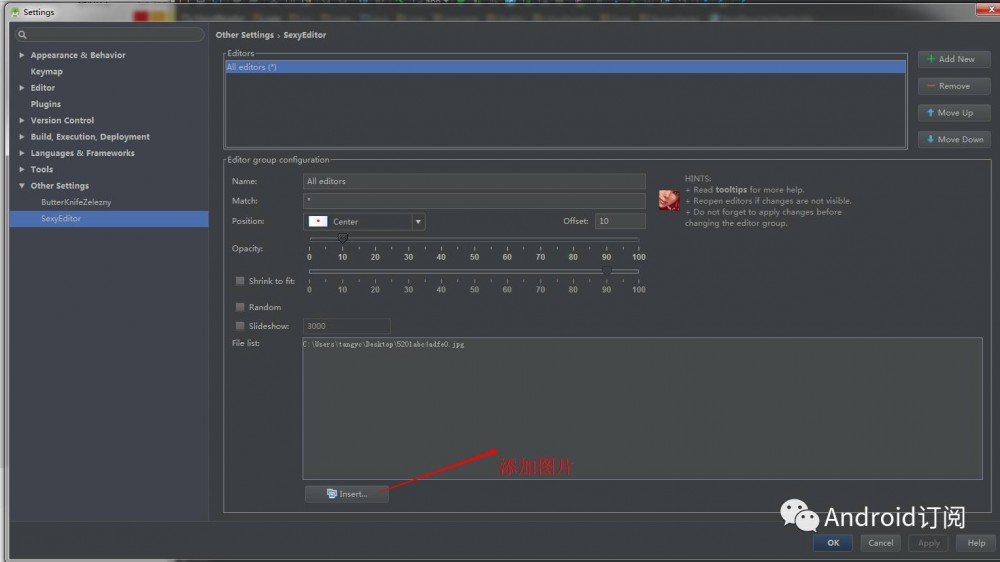This screenshot has width=1000, height=562.
Task: Expand Build, Execution, Deployment node arrow
Action: click(x=22, y=137)
